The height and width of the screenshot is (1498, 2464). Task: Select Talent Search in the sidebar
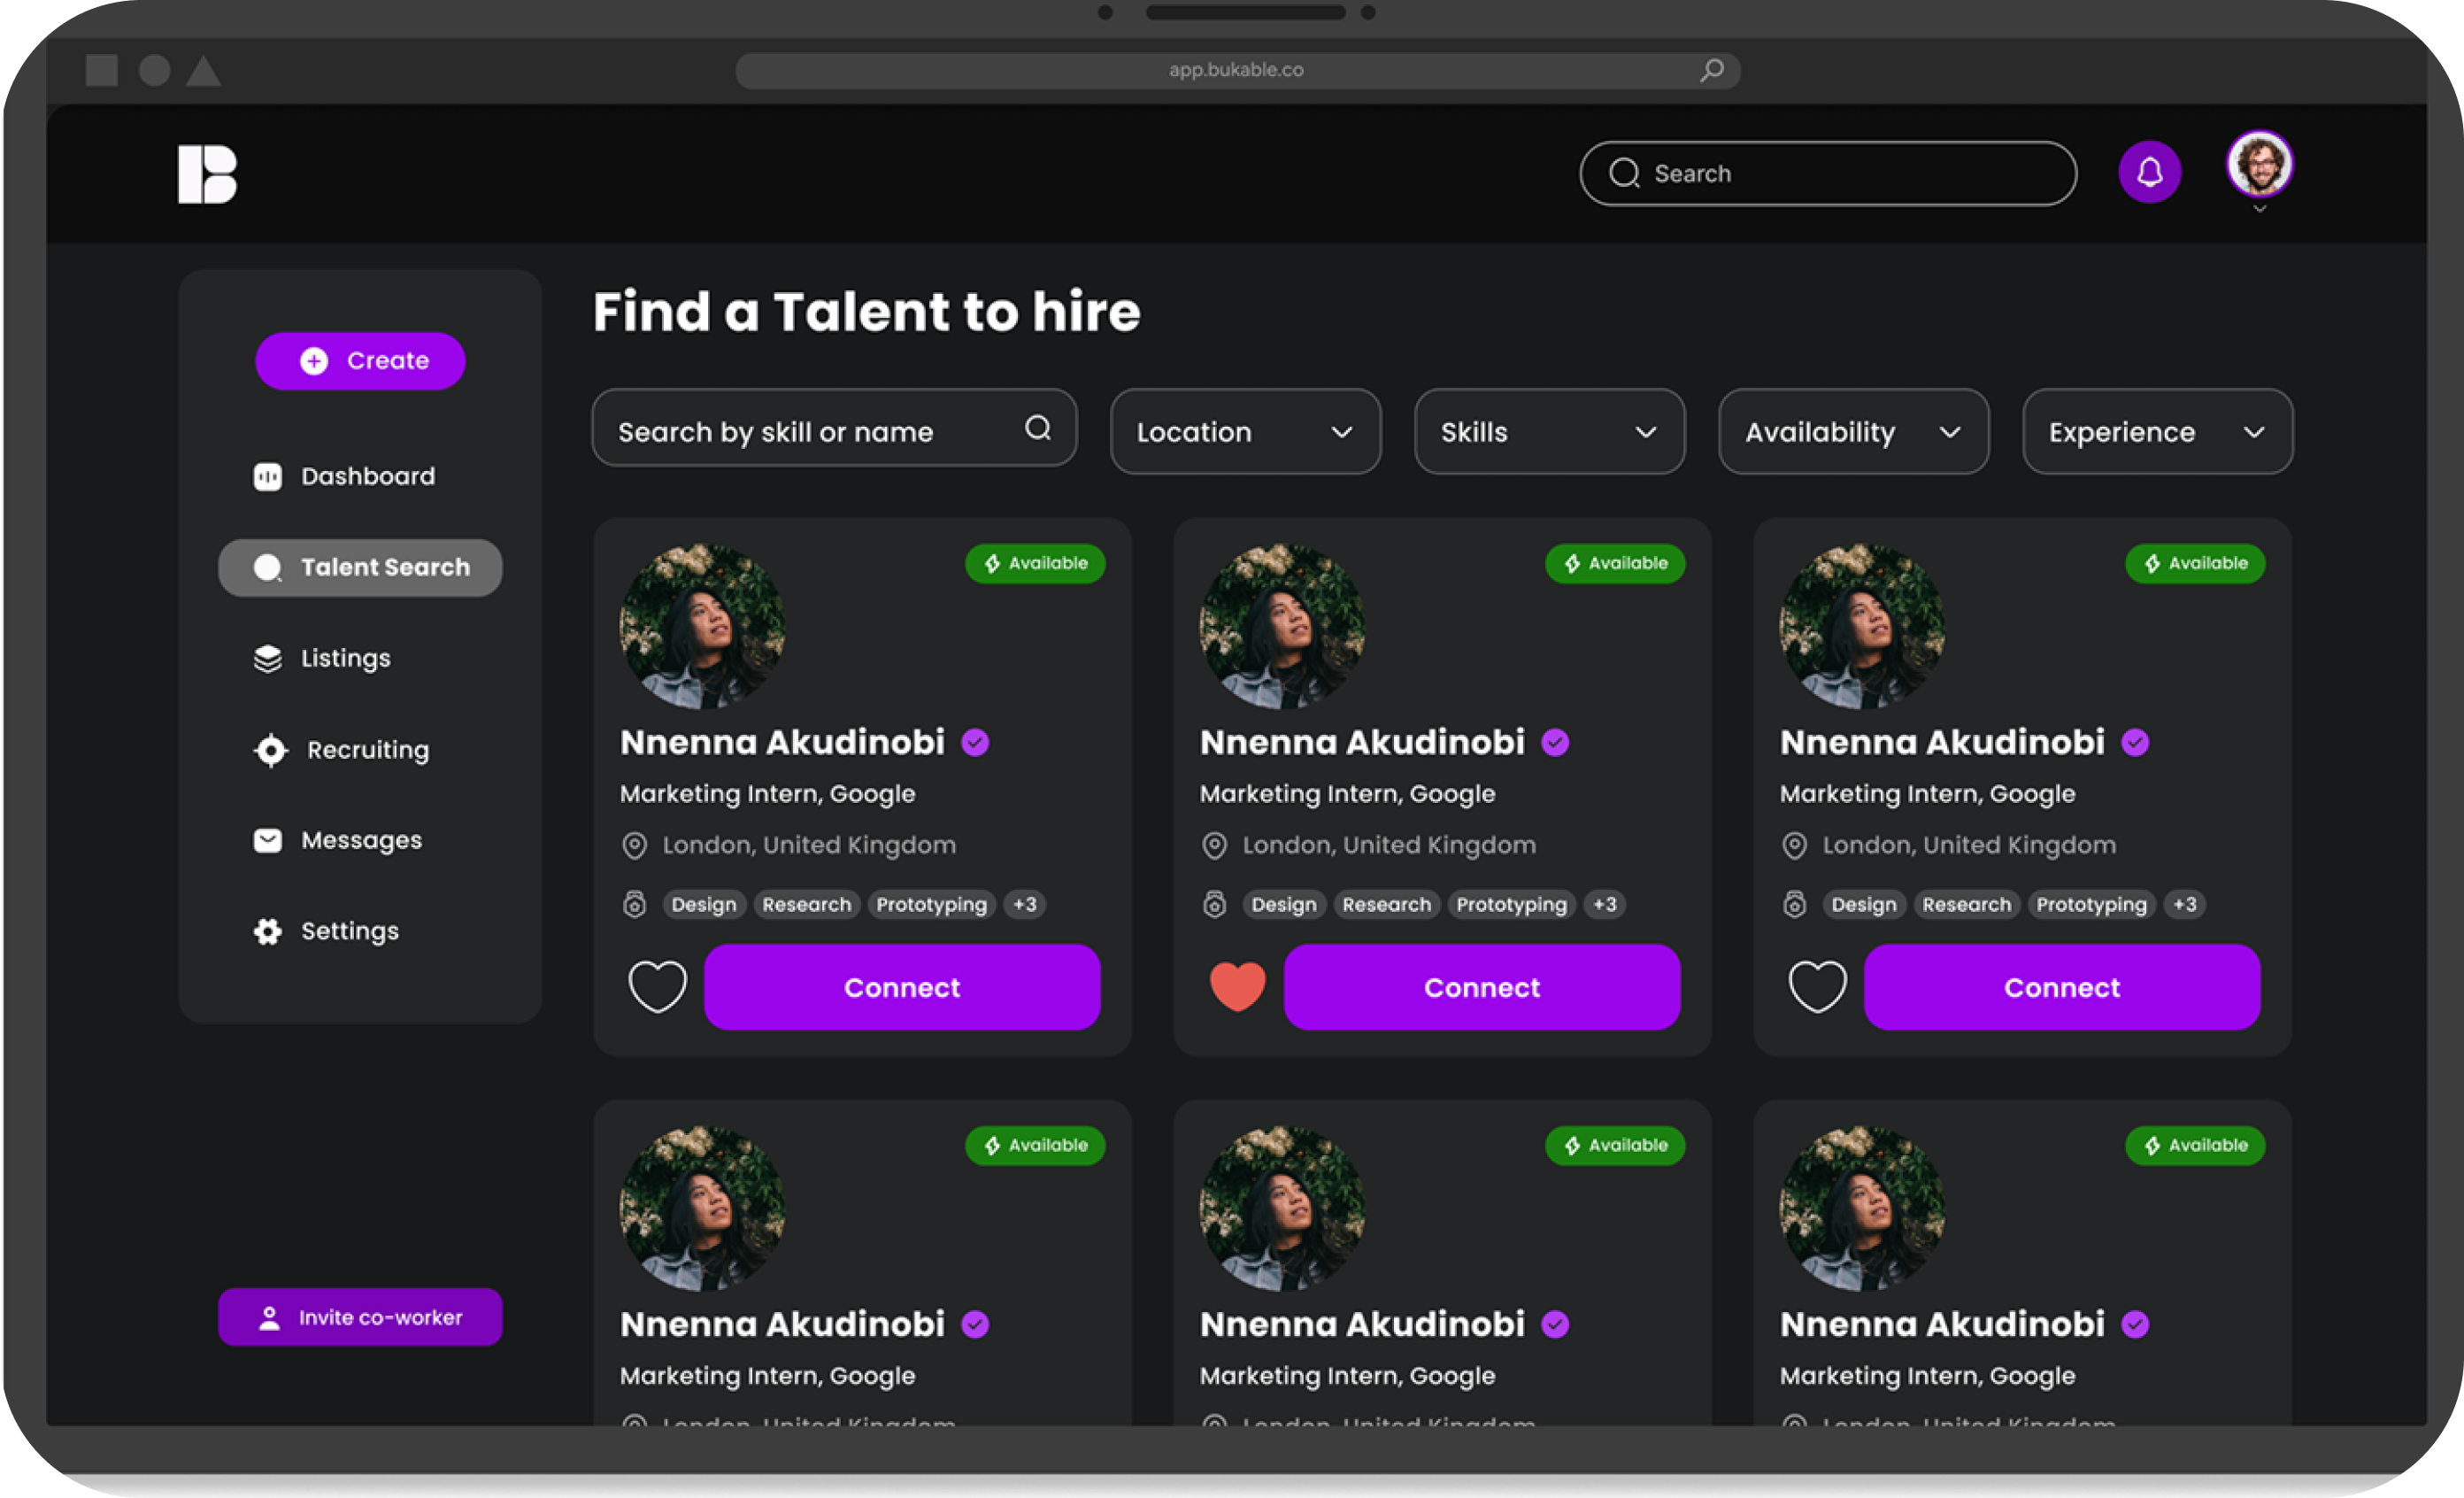click(360, 568)
